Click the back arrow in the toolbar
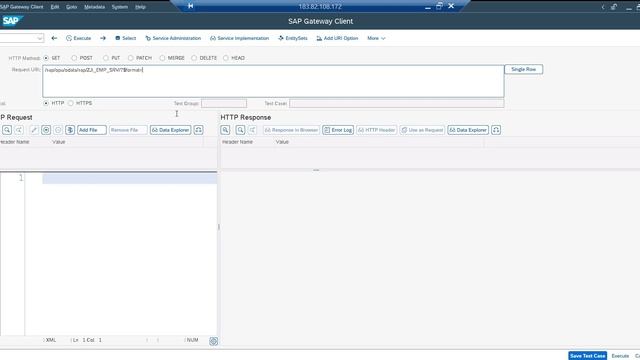 (54, 38)
